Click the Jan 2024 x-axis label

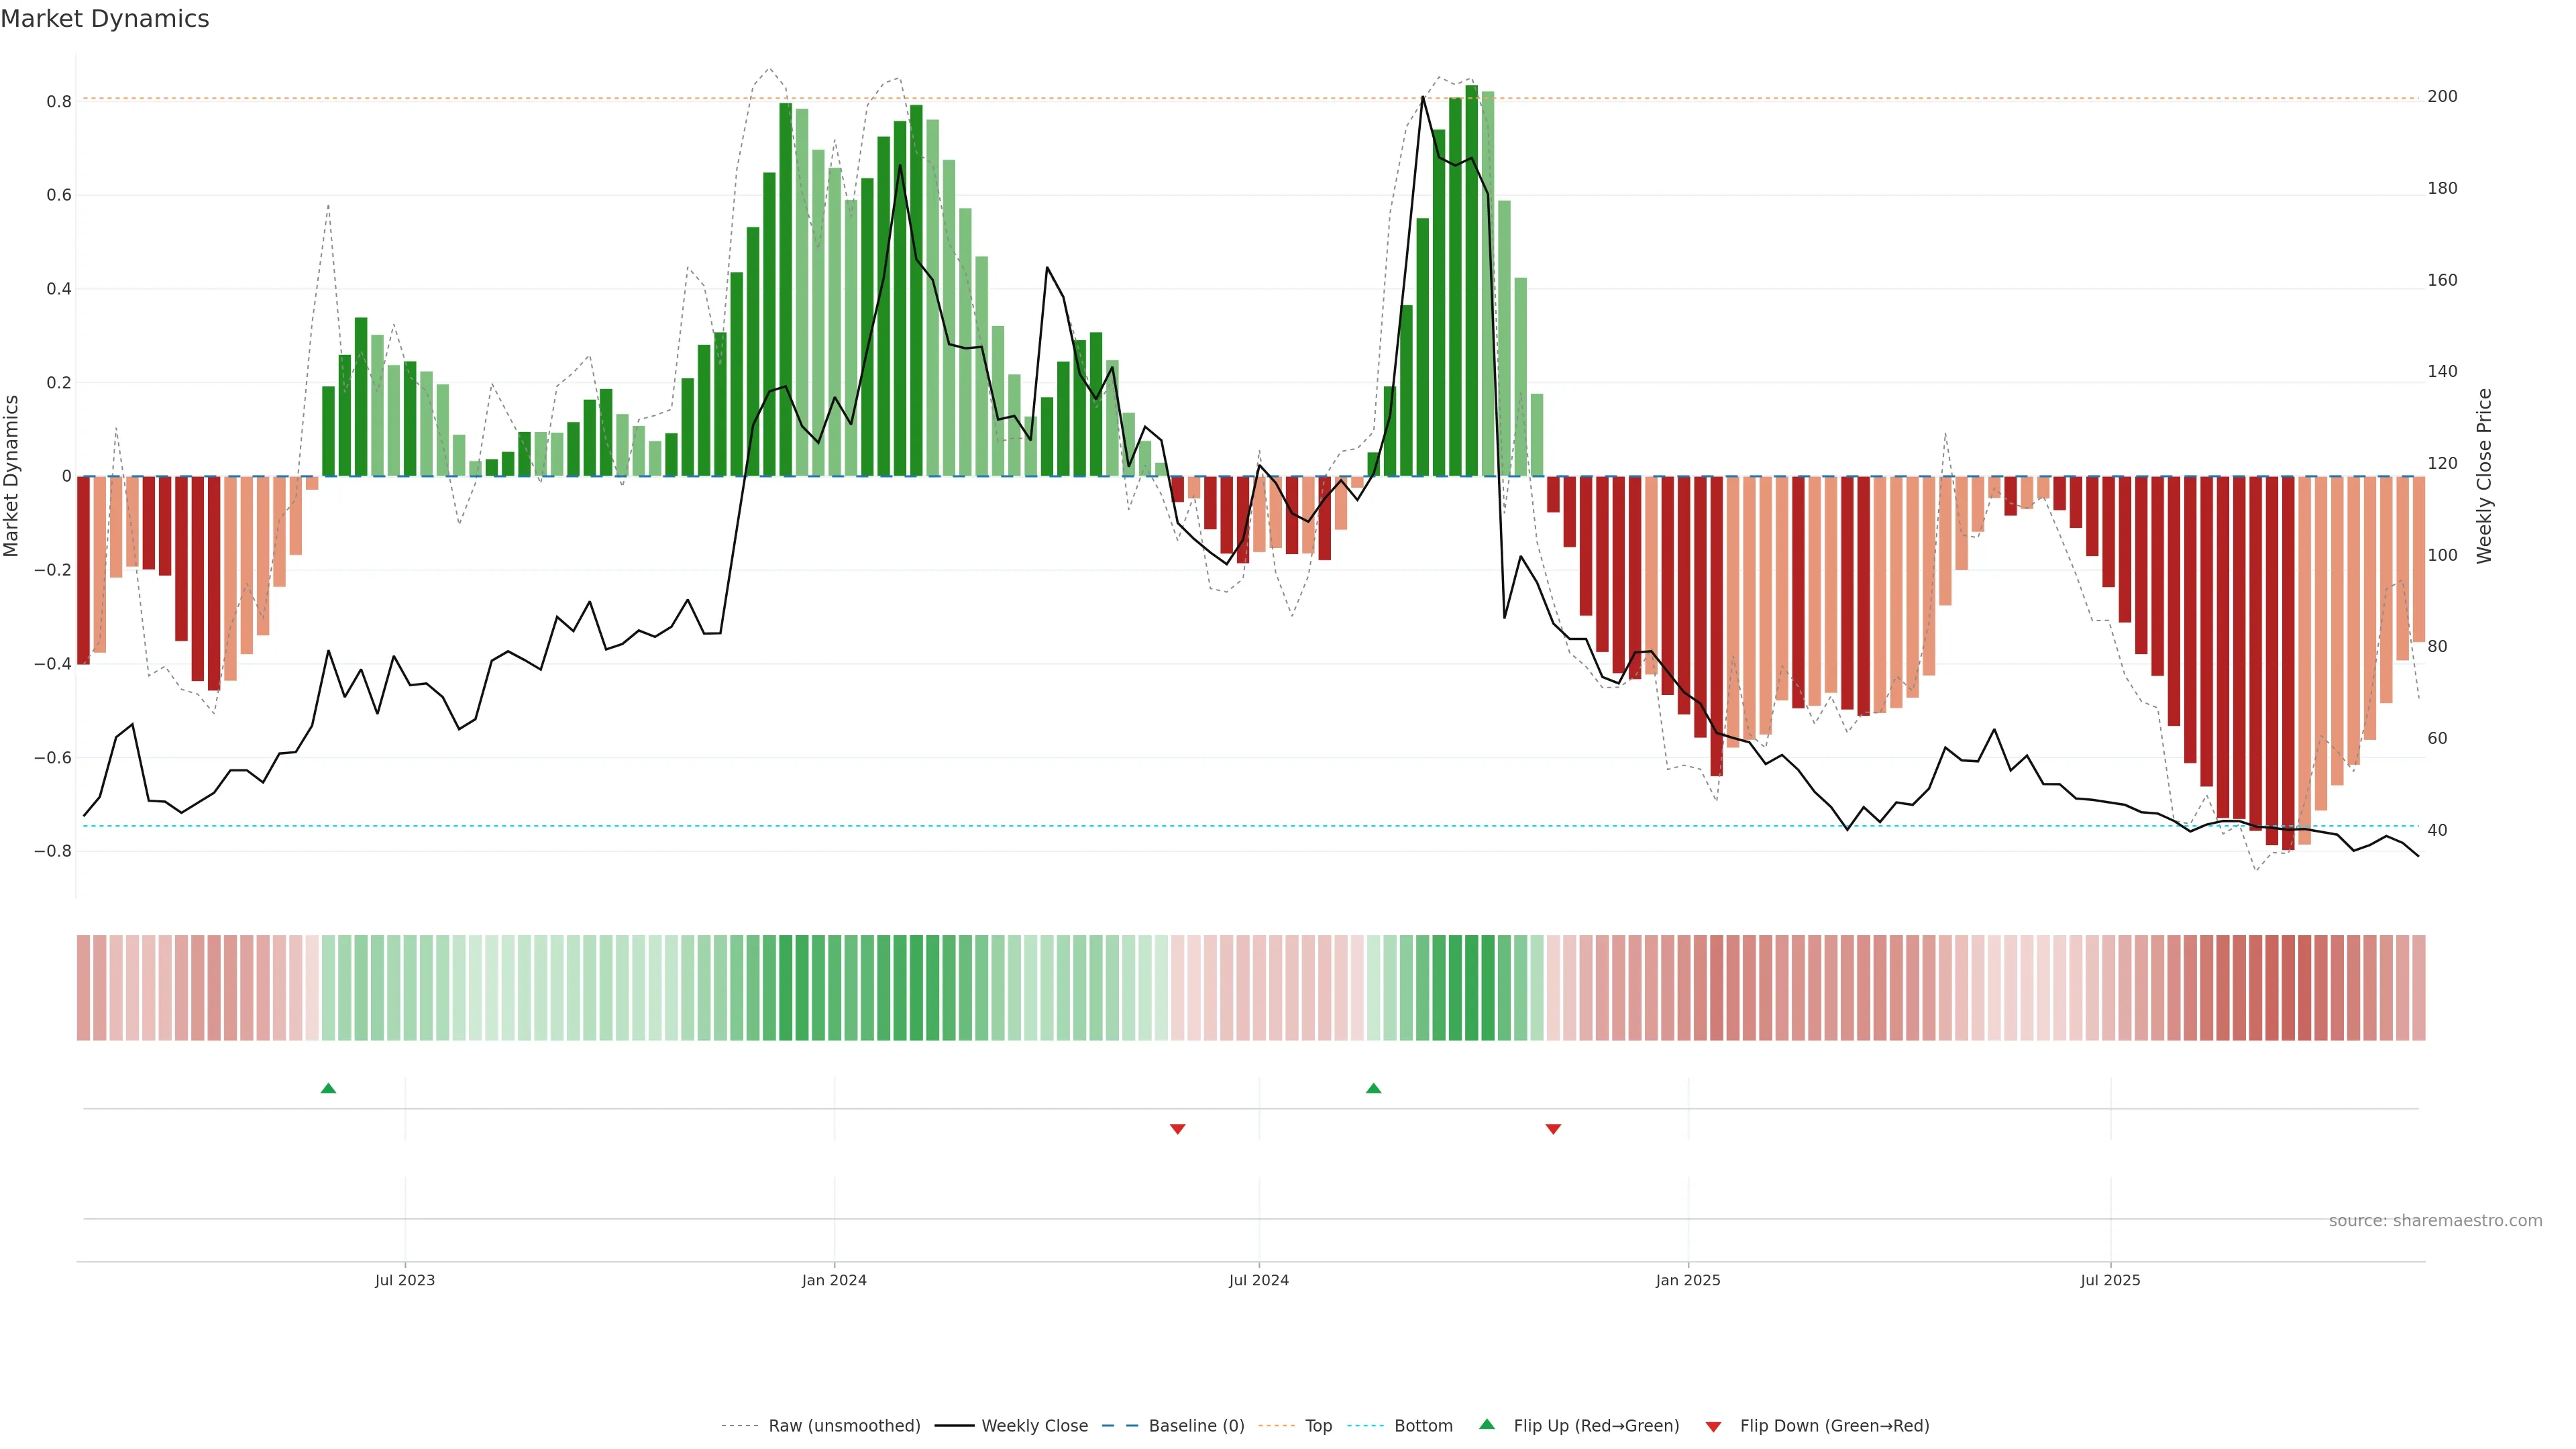tap(834, 1281)
